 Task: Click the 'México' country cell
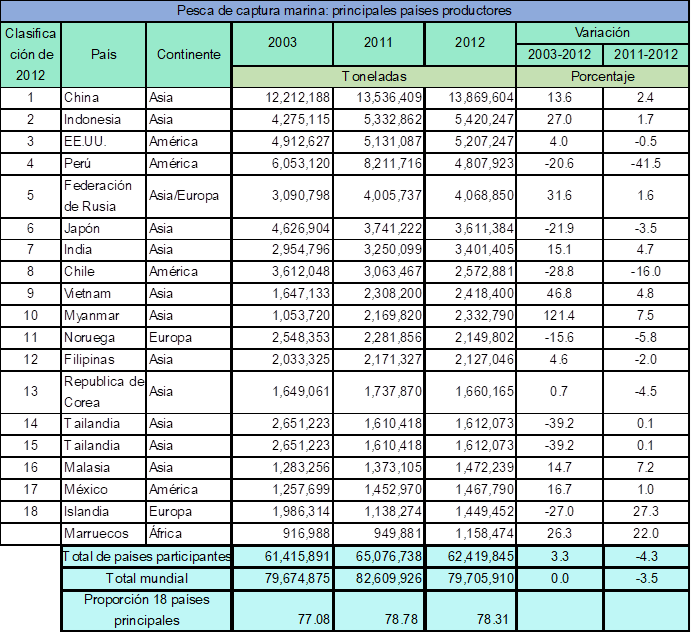(x=104, y=490)
